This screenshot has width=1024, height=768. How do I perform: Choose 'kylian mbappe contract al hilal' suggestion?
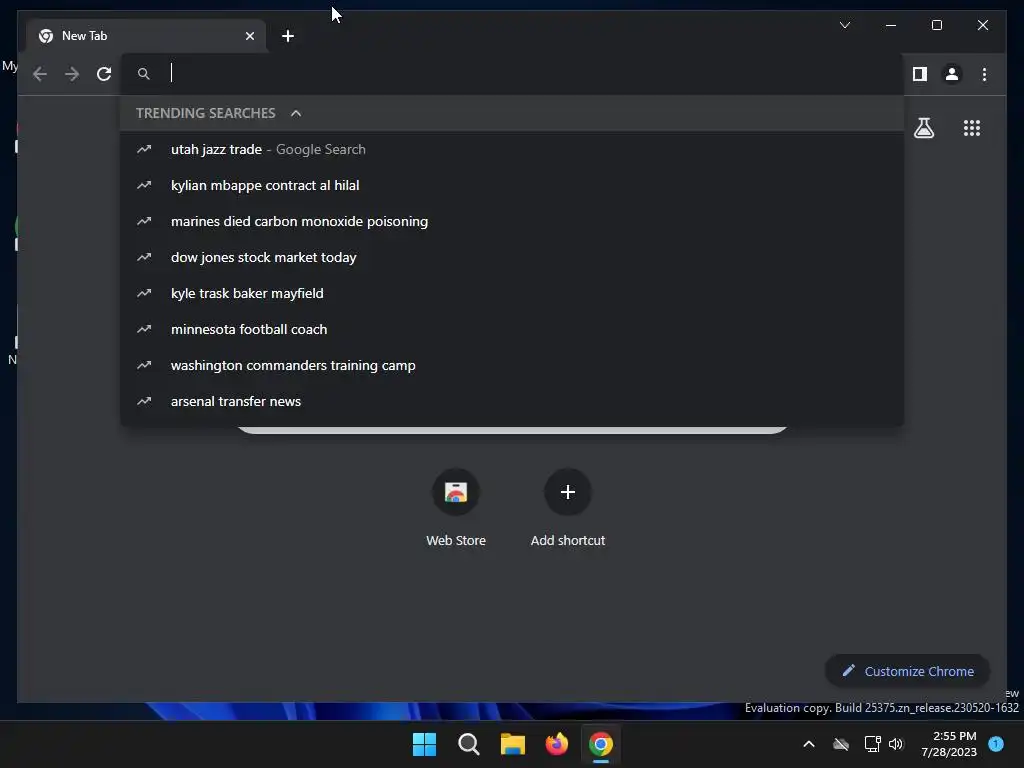513,185
